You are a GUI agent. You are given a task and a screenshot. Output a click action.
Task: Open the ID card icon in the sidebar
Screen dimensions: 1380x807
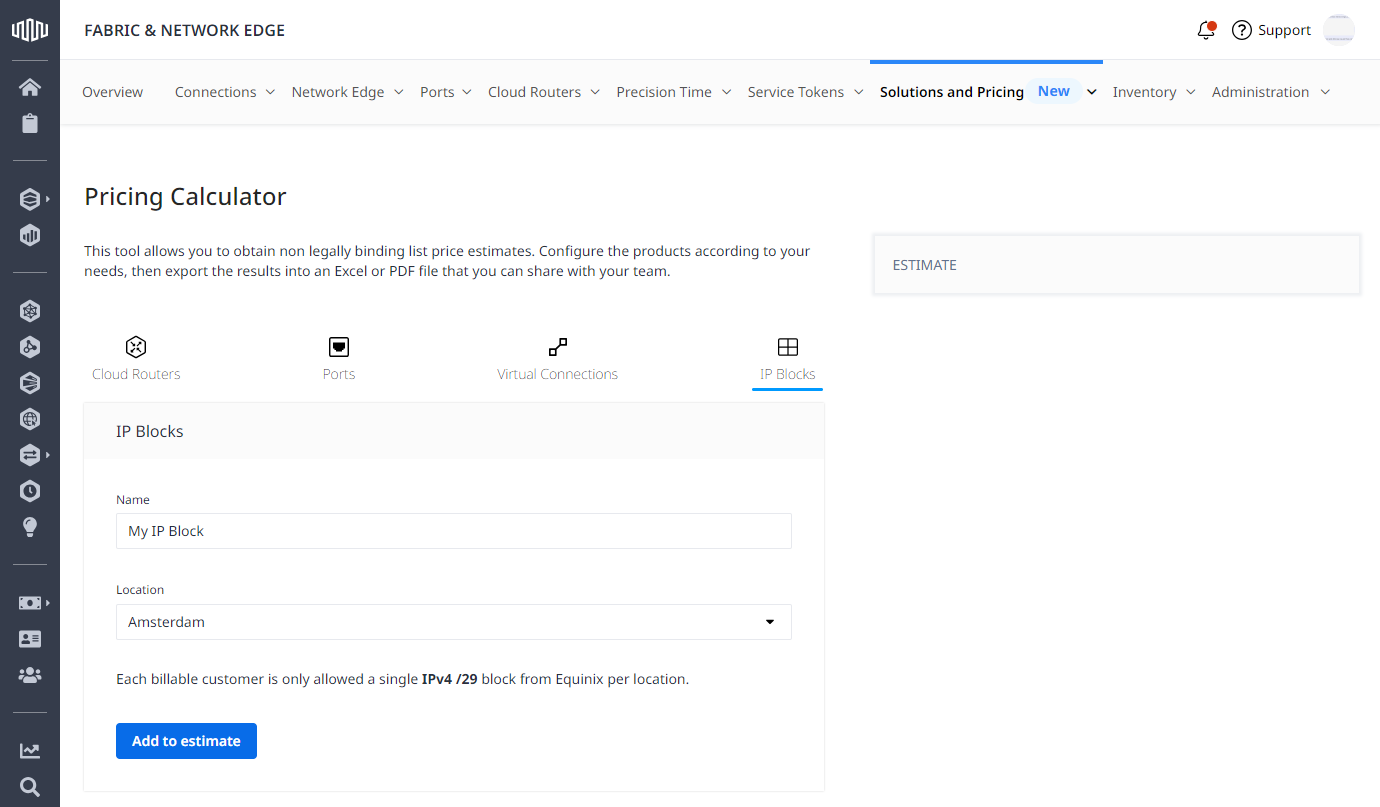(30, 639)
